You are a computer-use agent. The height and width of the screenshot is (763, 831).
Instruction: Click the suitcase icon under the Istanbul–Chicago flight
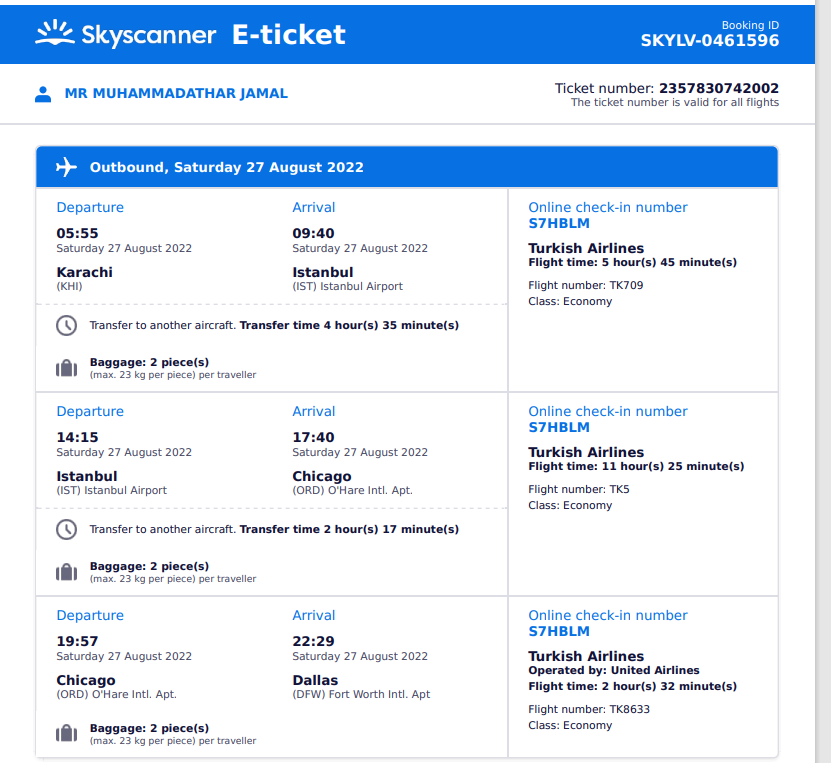[x=66, y=572]
